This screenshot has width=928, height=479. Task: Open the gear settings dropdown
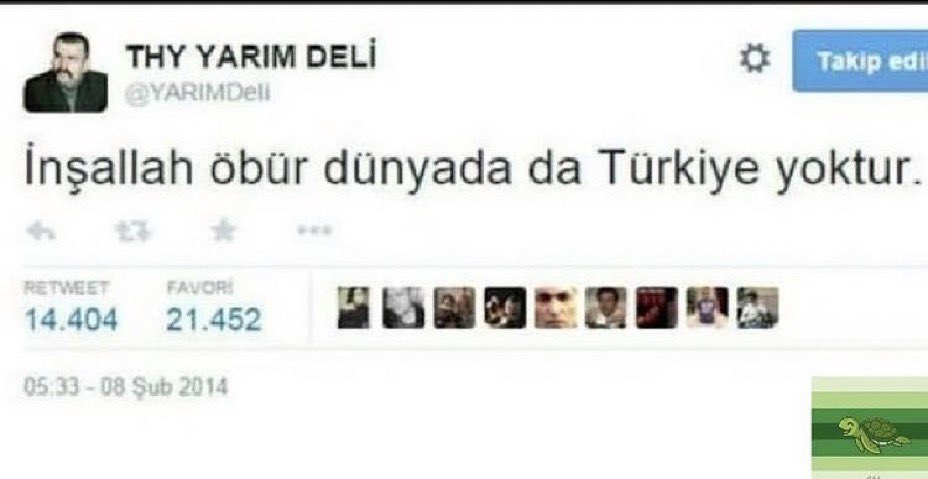tap(755, 60)
